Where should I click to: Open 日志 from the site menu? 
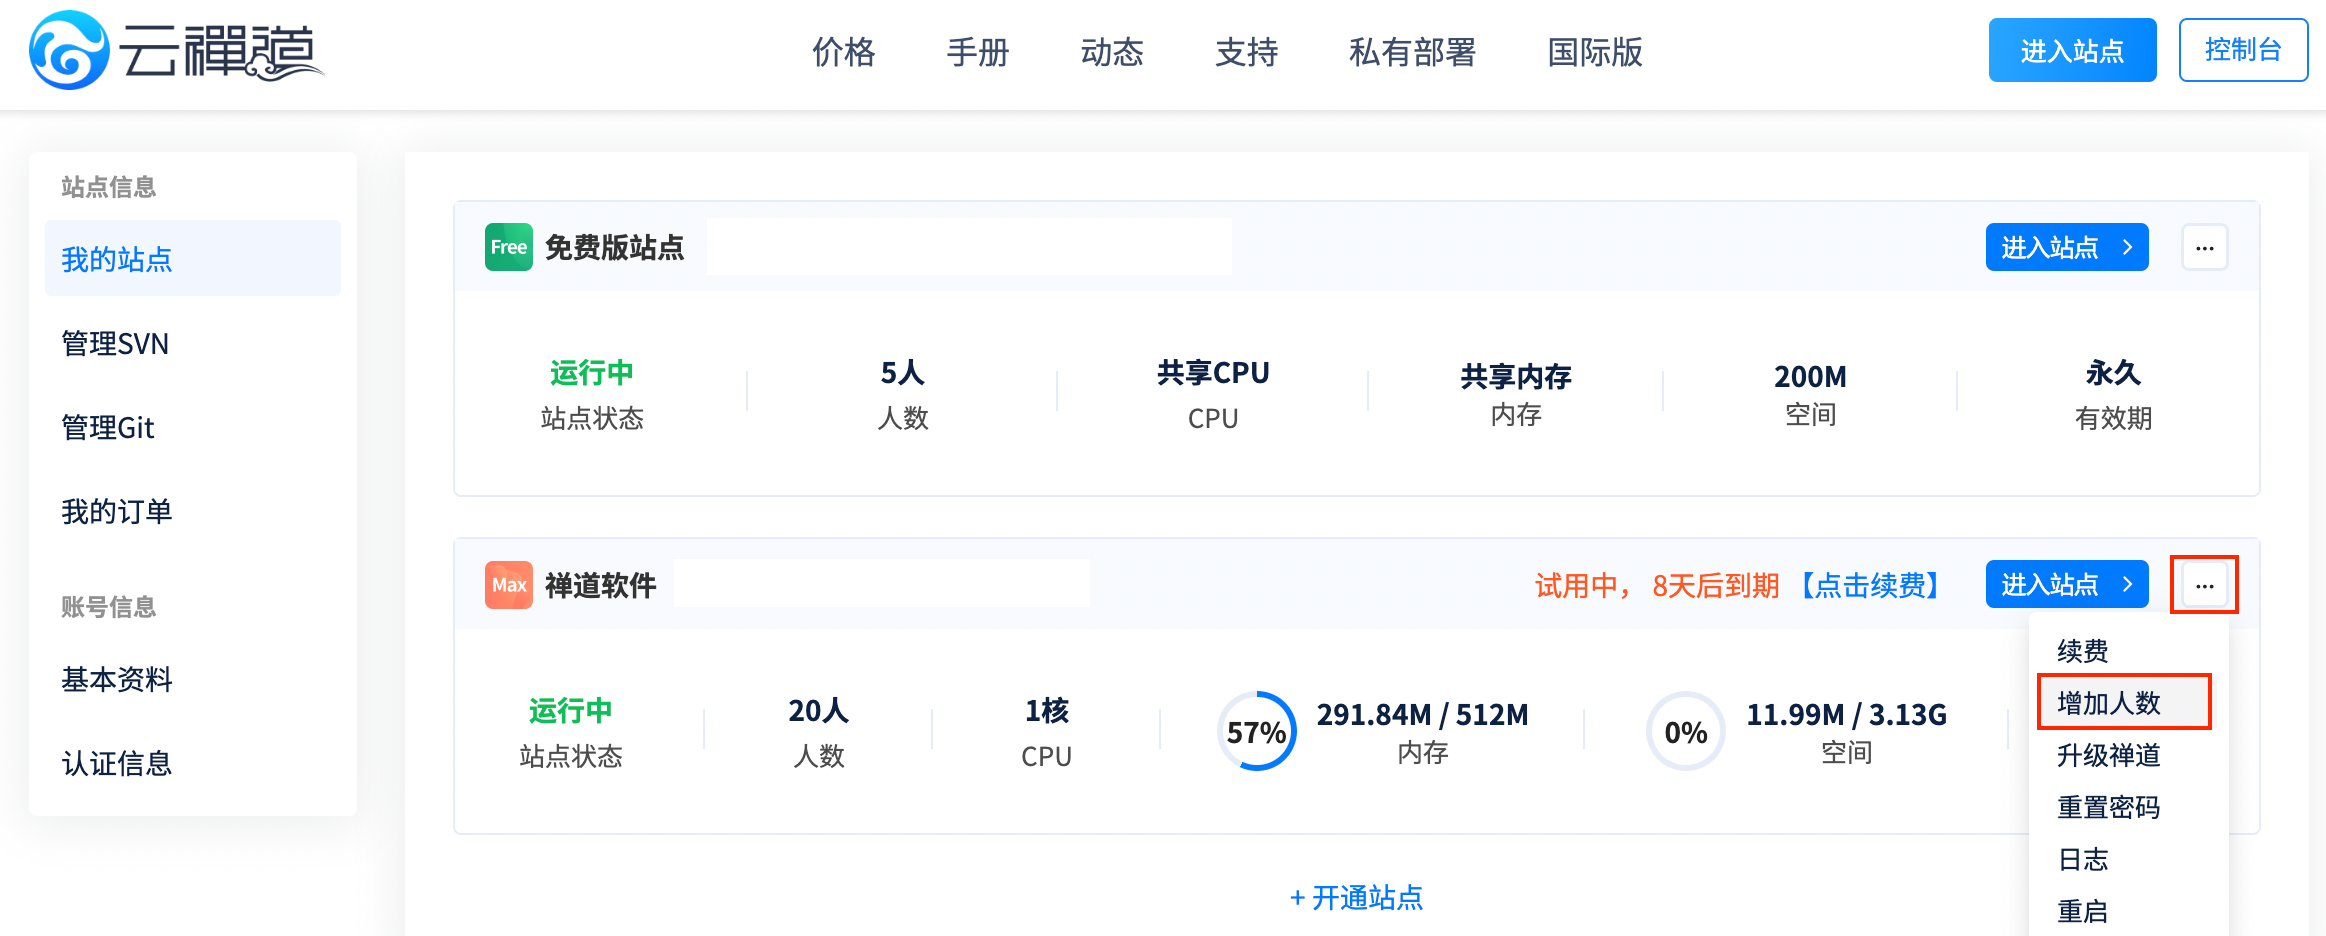(x=2083, y=859)
